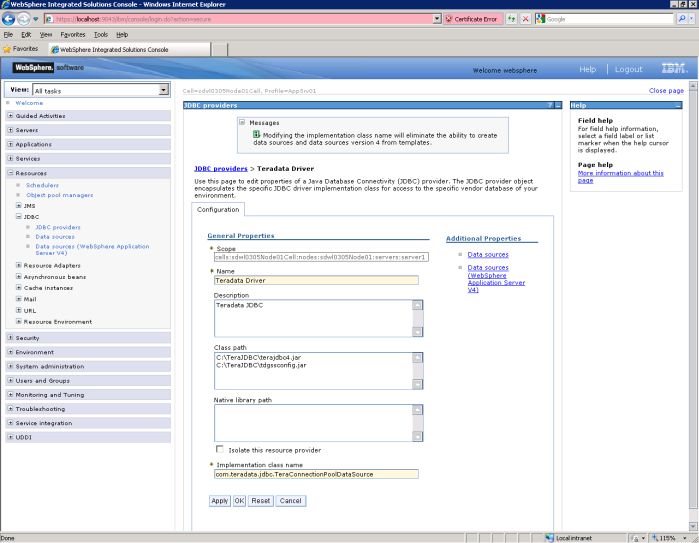The image size is (699, 543).
Task: Open the View menu
Action: (46, 34)
